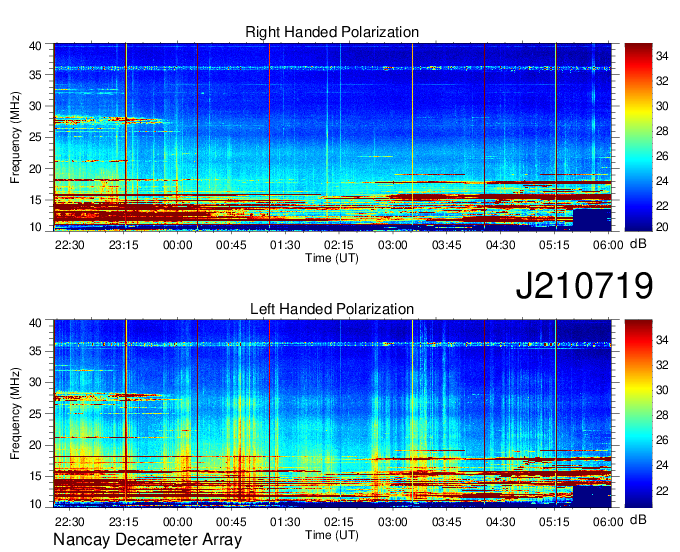Viewport: 680px width, 552px height.
Task: Click the J210719 observation label
Action: click(584, 286)
